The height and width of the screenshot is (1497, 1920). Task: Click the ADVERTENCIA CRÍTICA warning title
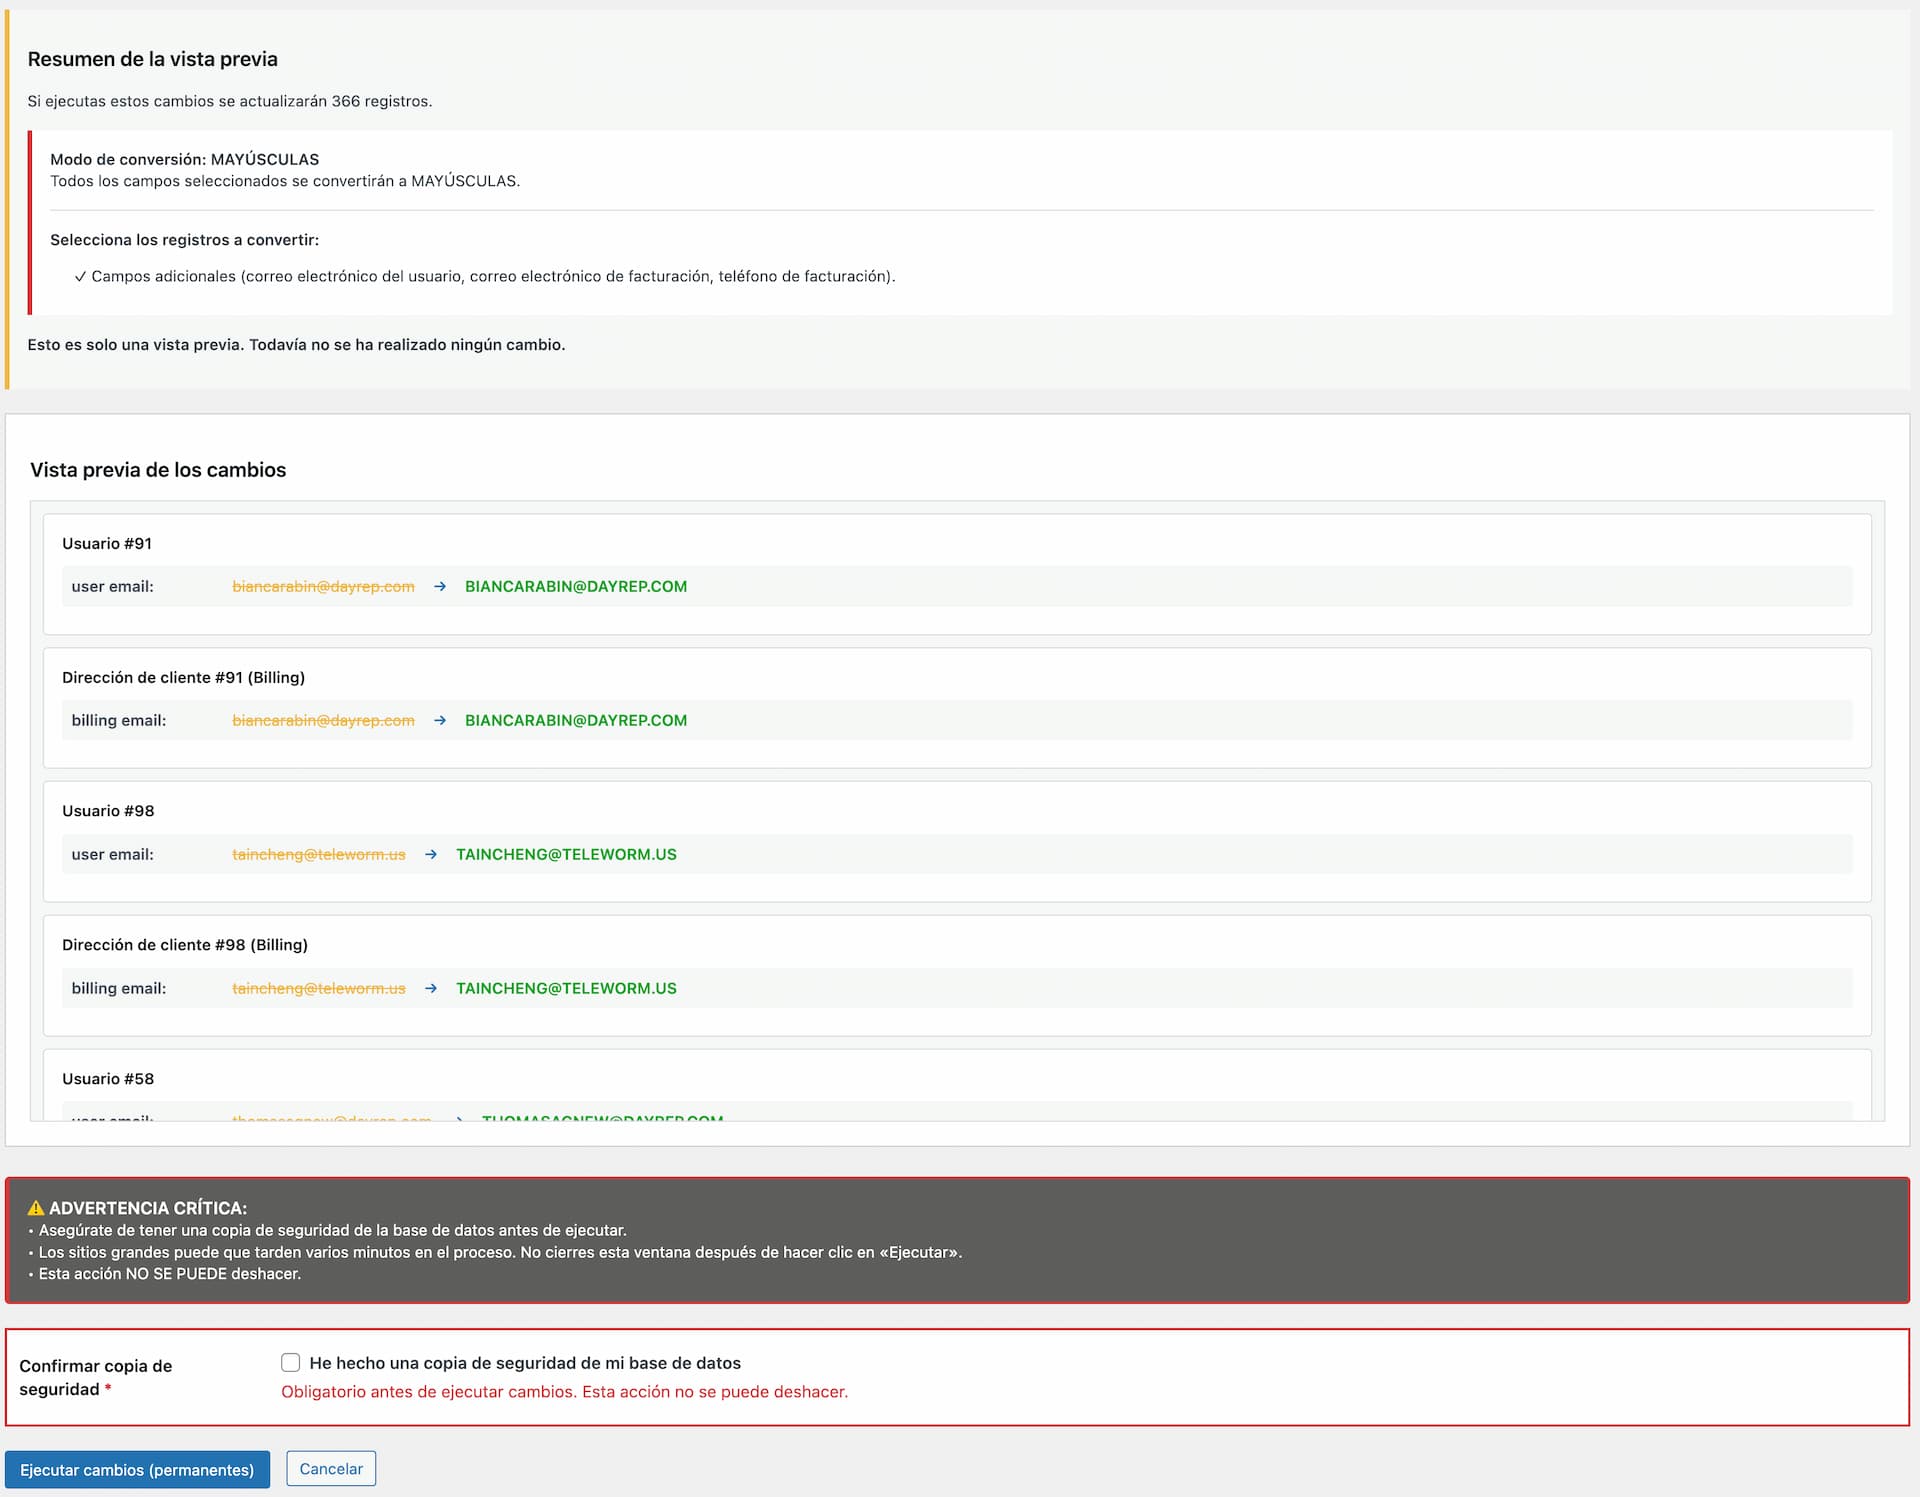coord(148,1207)
